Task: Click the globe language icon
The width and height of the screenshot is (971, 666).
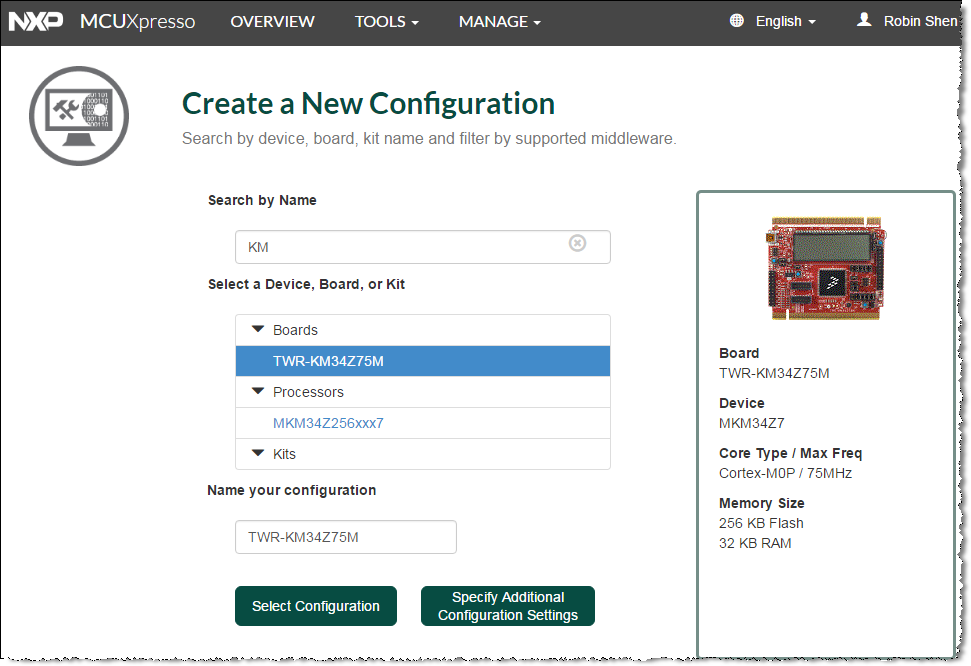Action: (736, 20)
